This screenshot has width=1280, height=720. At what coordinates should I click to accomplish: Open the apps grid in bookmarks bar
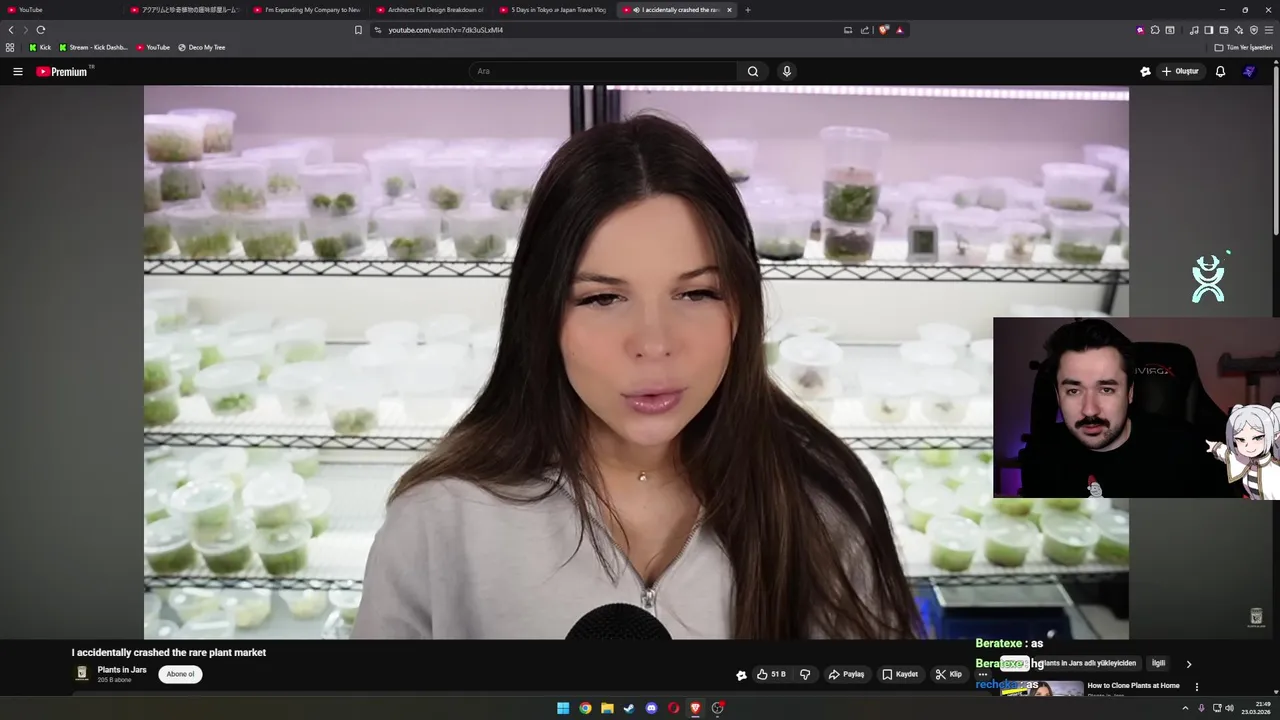tap(10, 47)
